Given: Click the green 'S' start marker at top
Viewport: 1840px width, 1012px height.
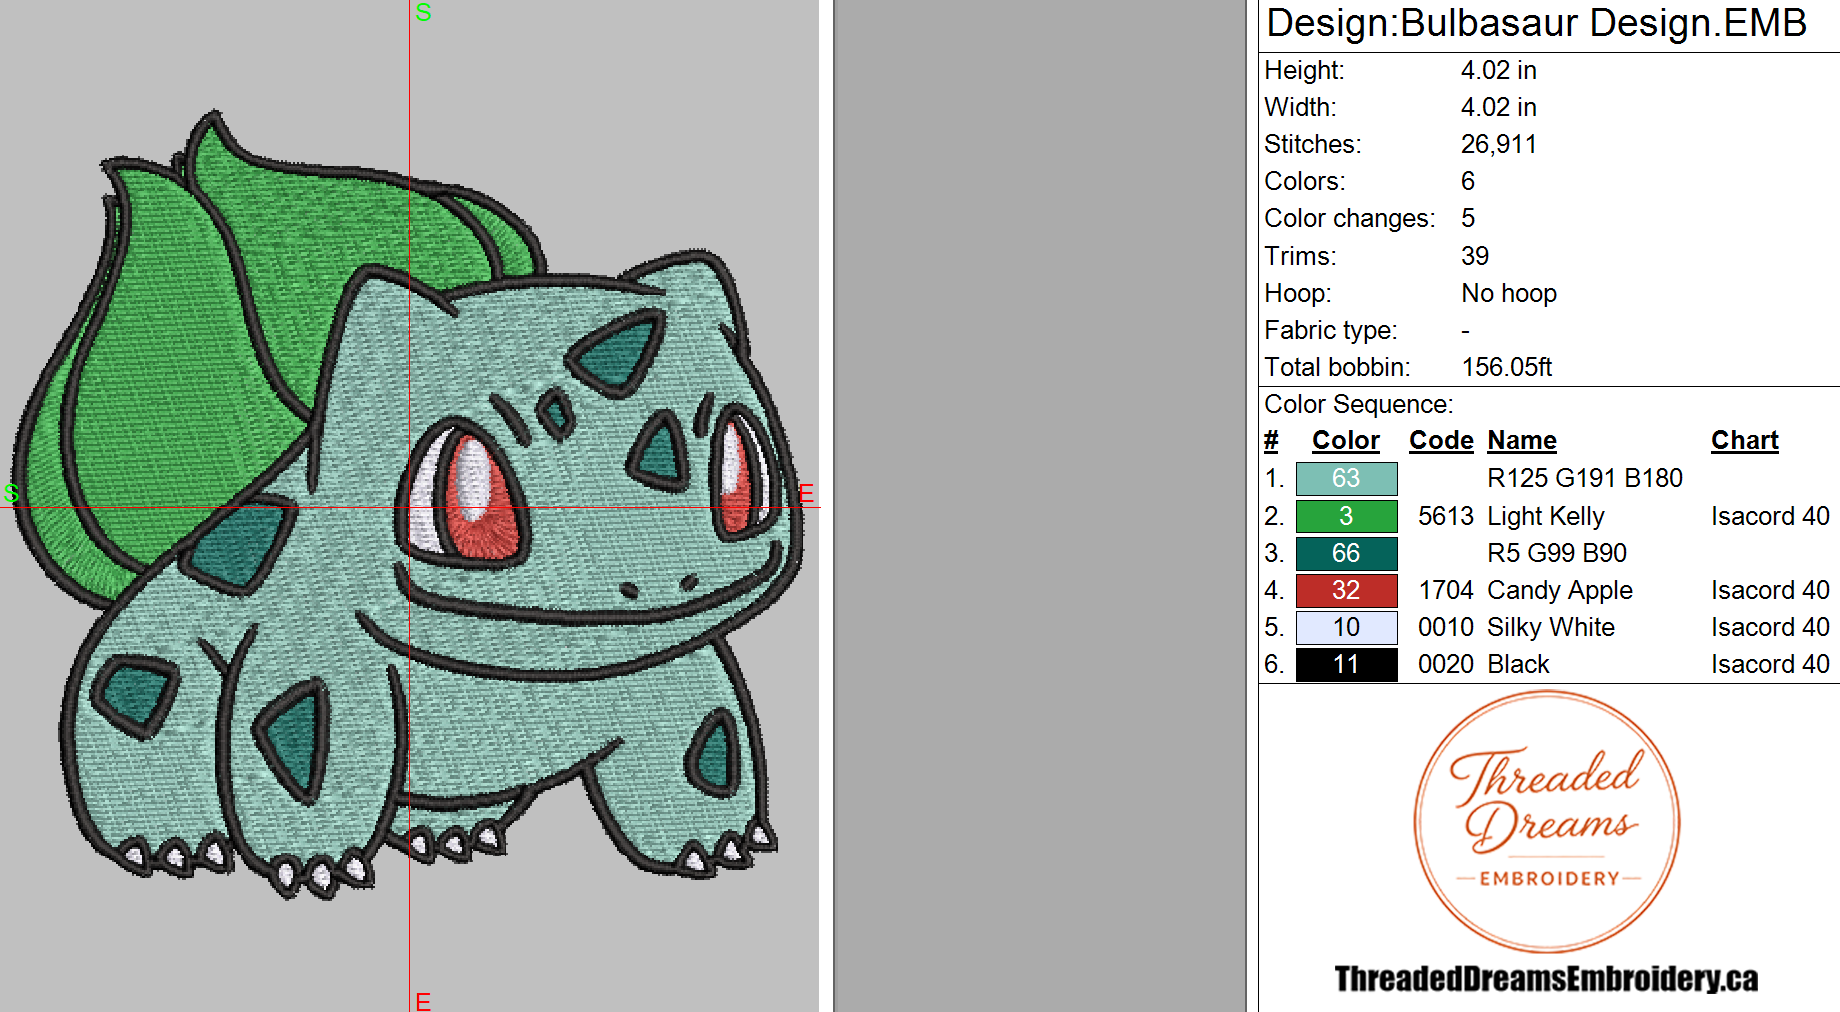Looking at the screenshot, I should 423,13.
